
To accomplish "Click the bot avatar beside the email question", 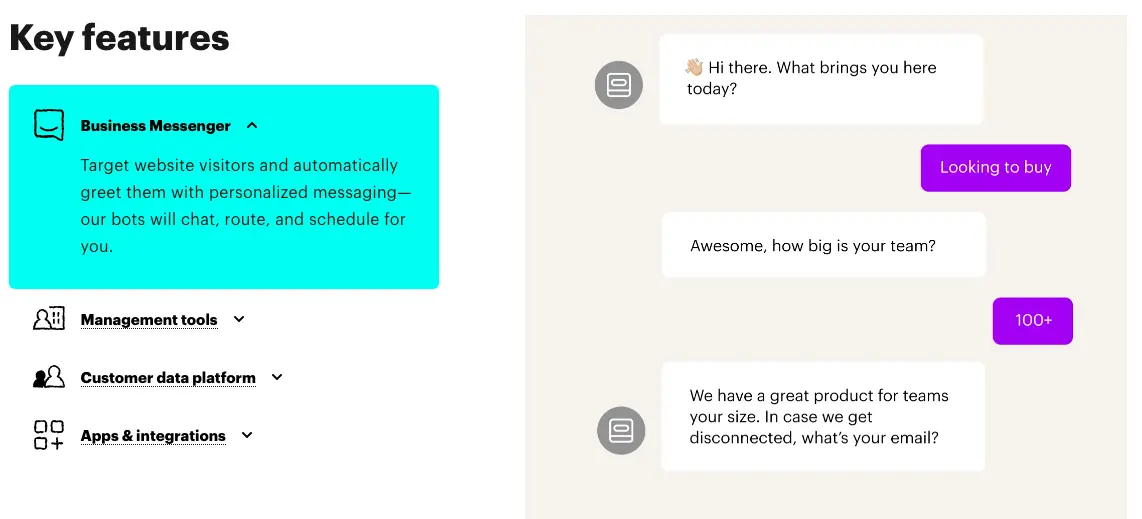I will 621,430.
